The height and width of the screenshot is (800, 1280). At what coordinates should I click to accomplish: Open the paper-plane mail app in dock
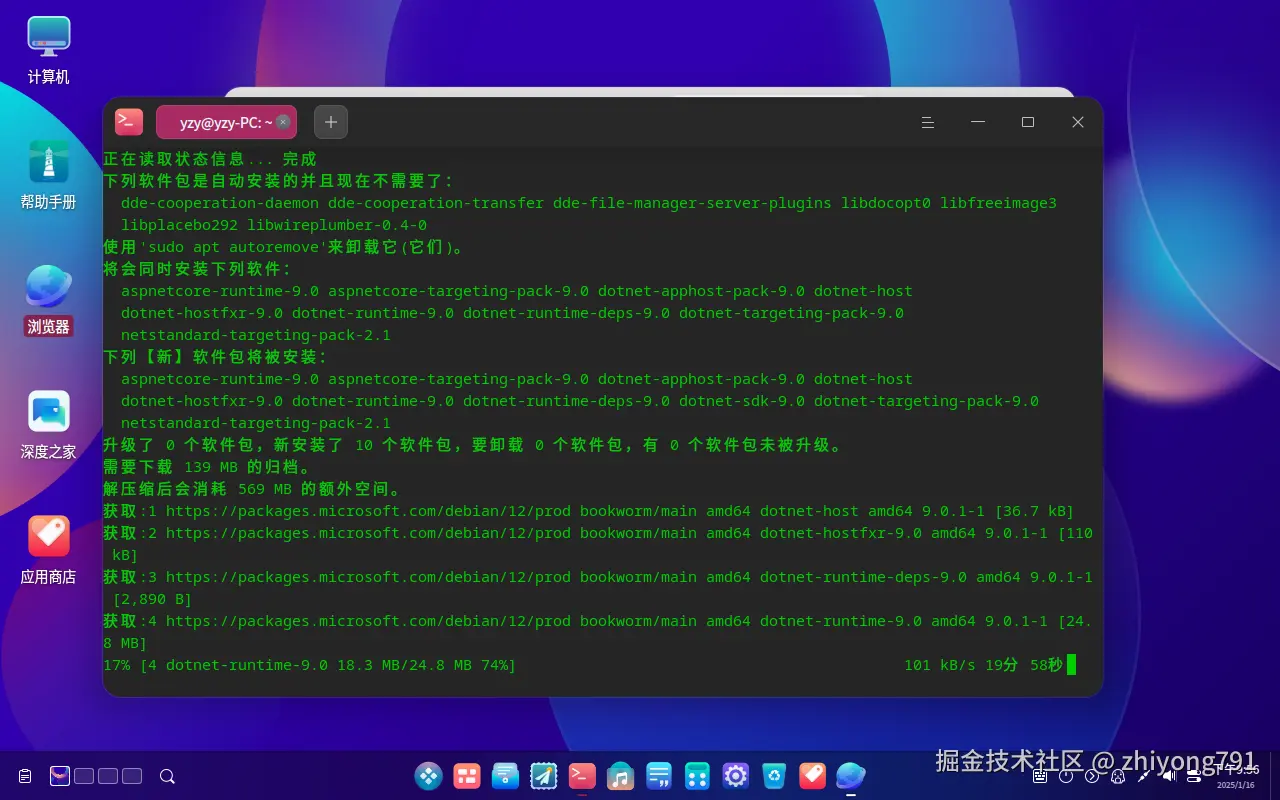544,775
